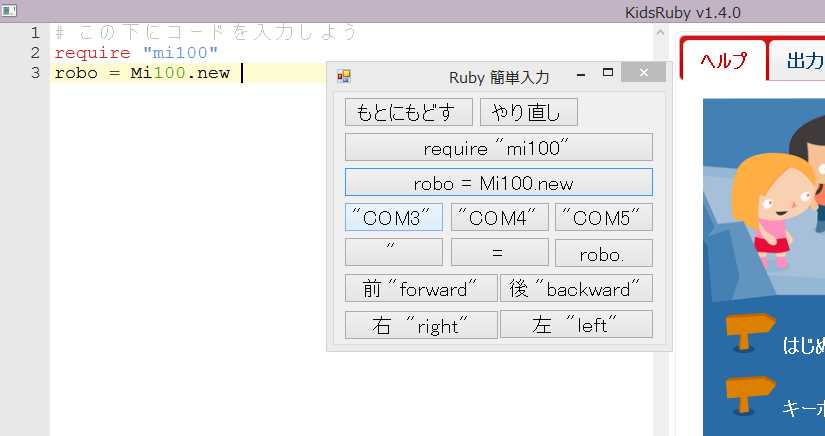The width and height of the screenshot is (825, 436).
Task: Minimize the Ruby 簡単入力 window
Action: [x=581, y=74]
